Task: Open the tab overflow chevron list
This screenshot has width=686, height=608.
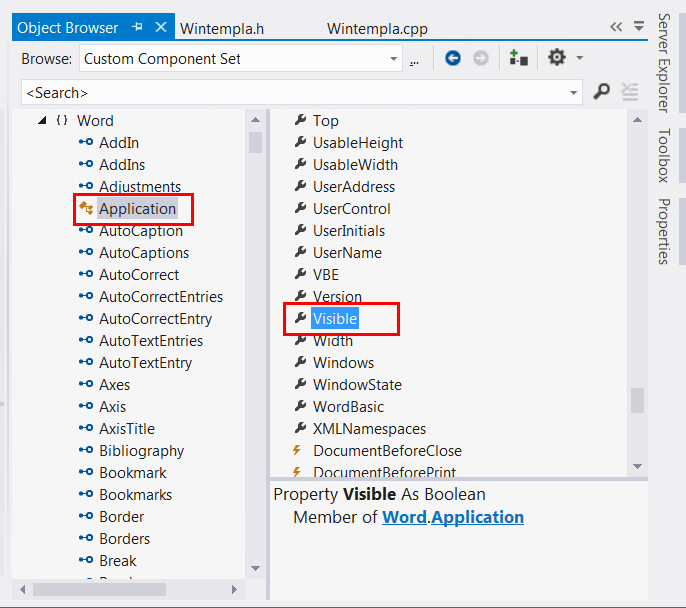Action: (x=616, y=27)
